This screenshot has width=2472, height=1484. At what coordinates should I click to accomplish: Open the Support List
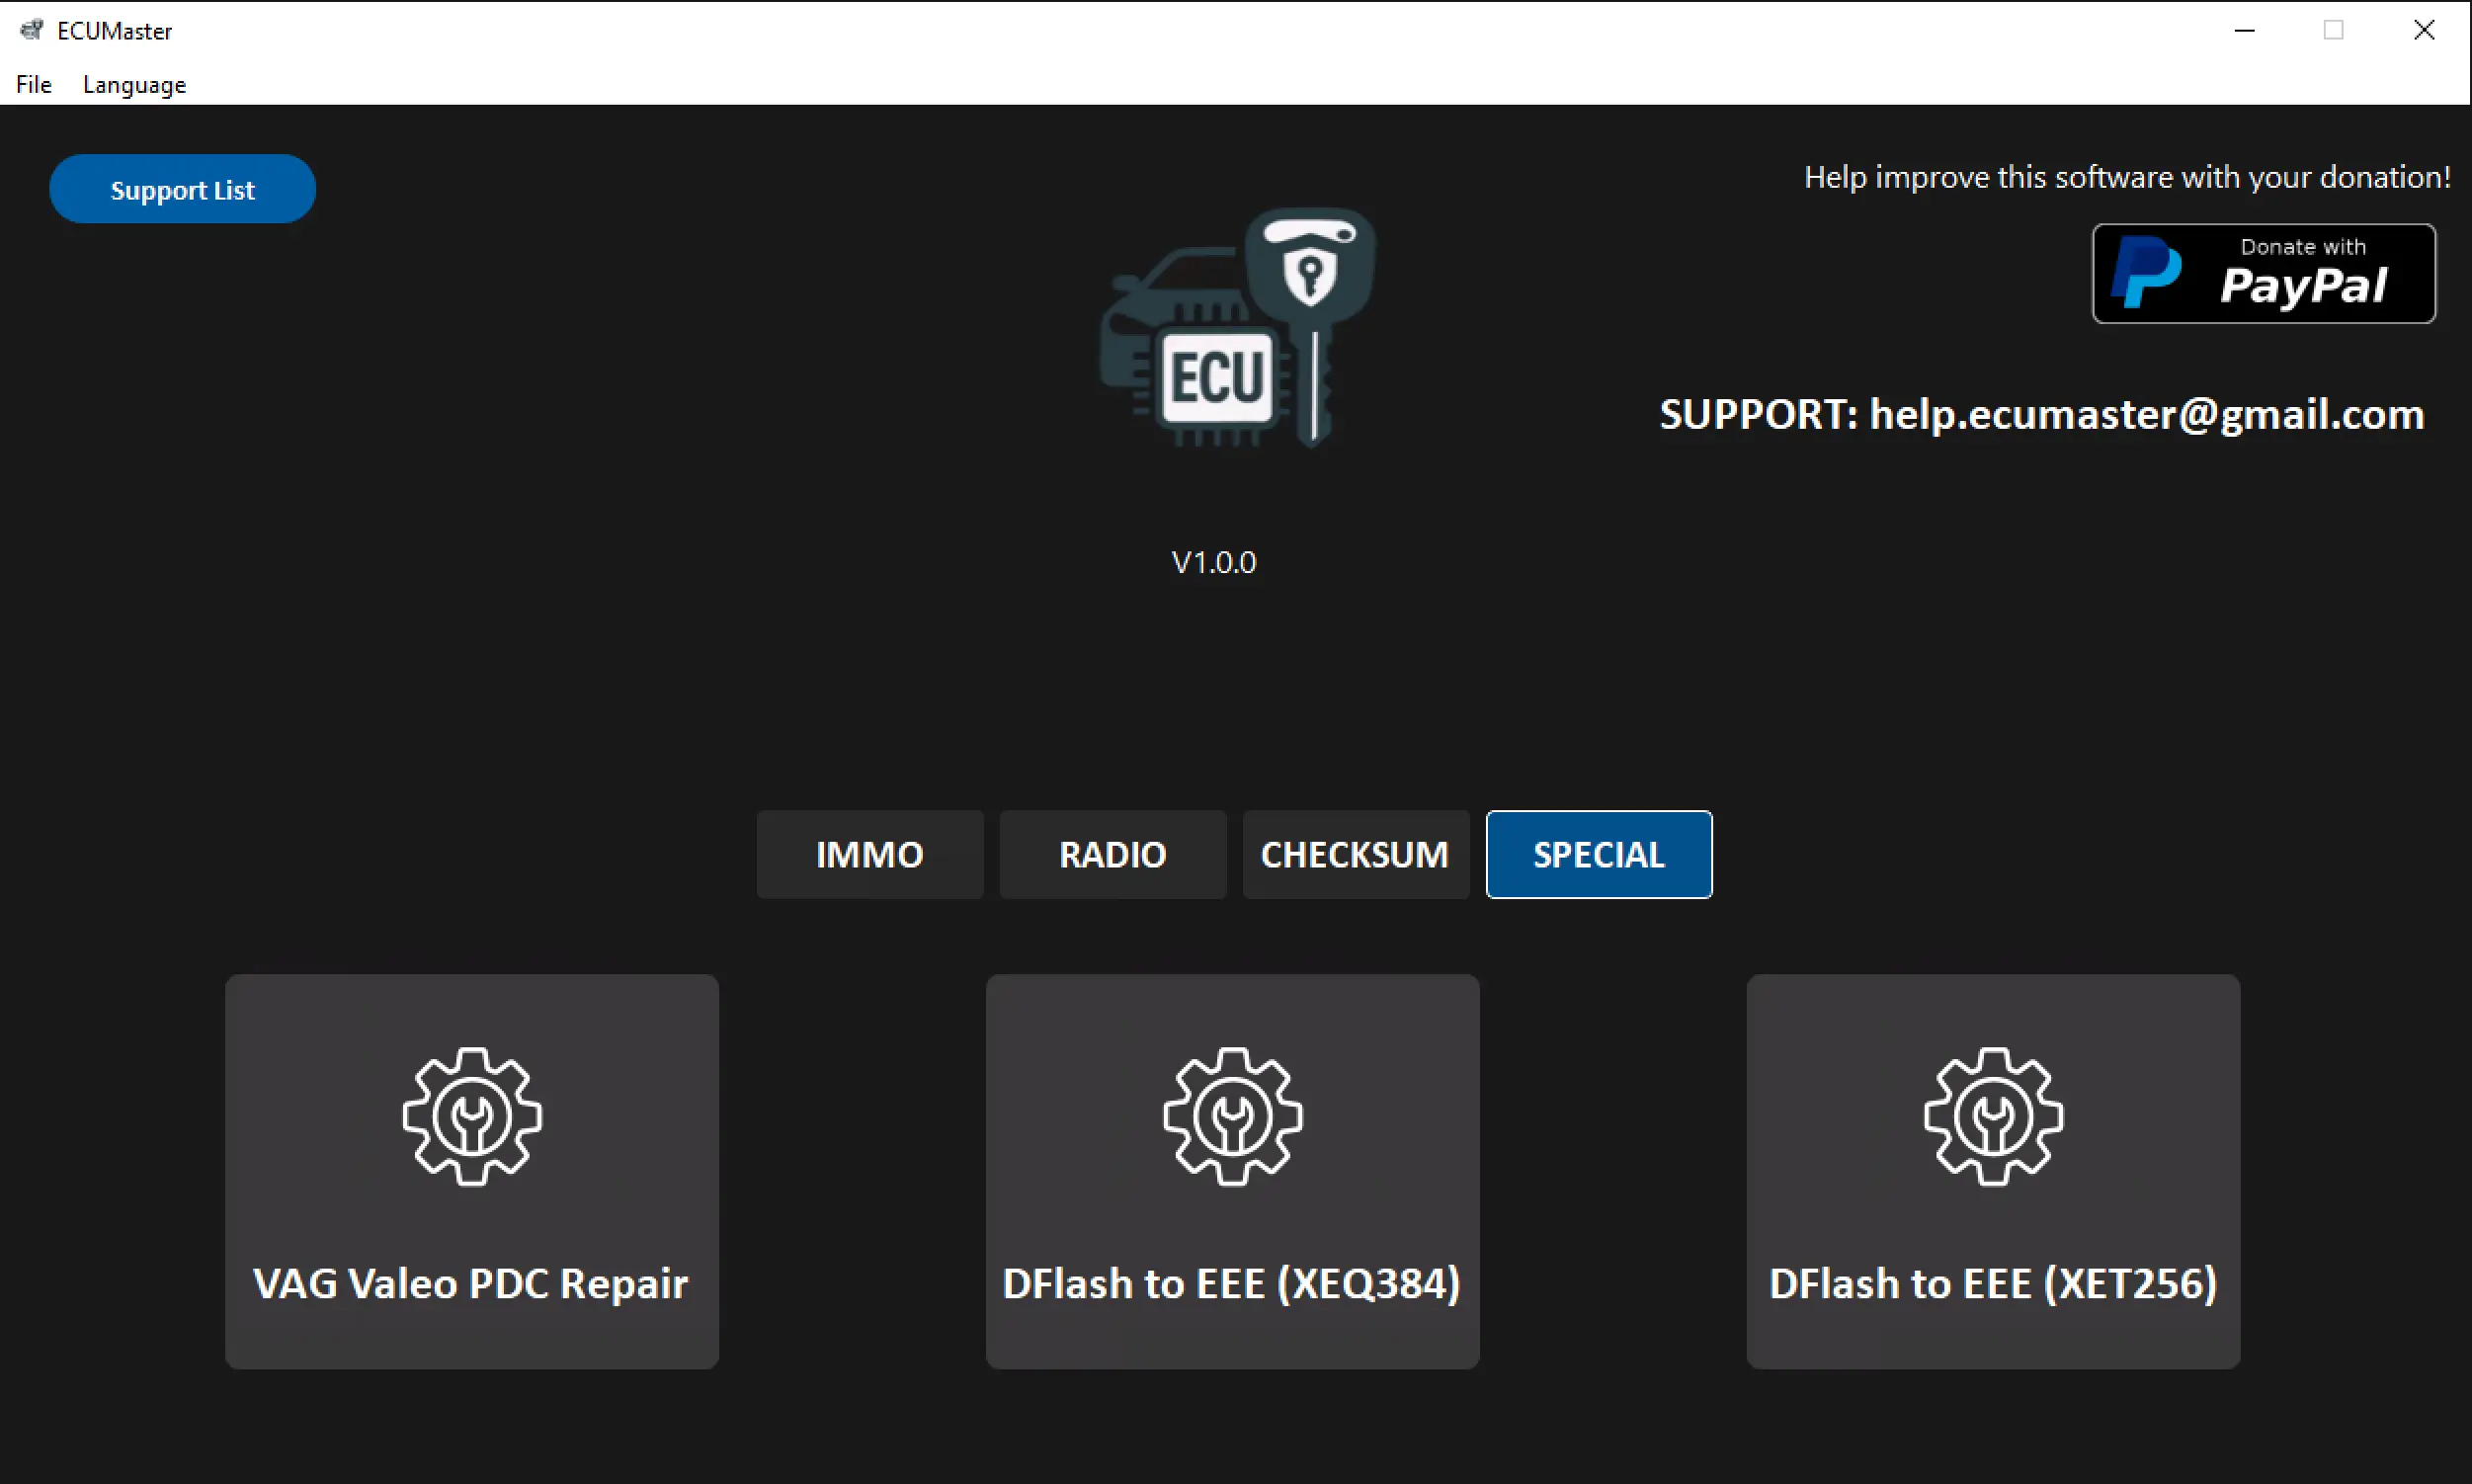182,189
